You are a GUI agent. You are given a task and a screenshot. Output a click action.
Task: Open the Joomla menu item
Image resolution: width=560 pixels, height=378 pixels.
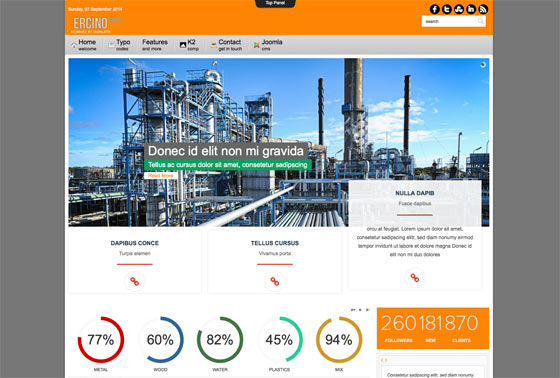pyautogui.click(x=268, y=45)
